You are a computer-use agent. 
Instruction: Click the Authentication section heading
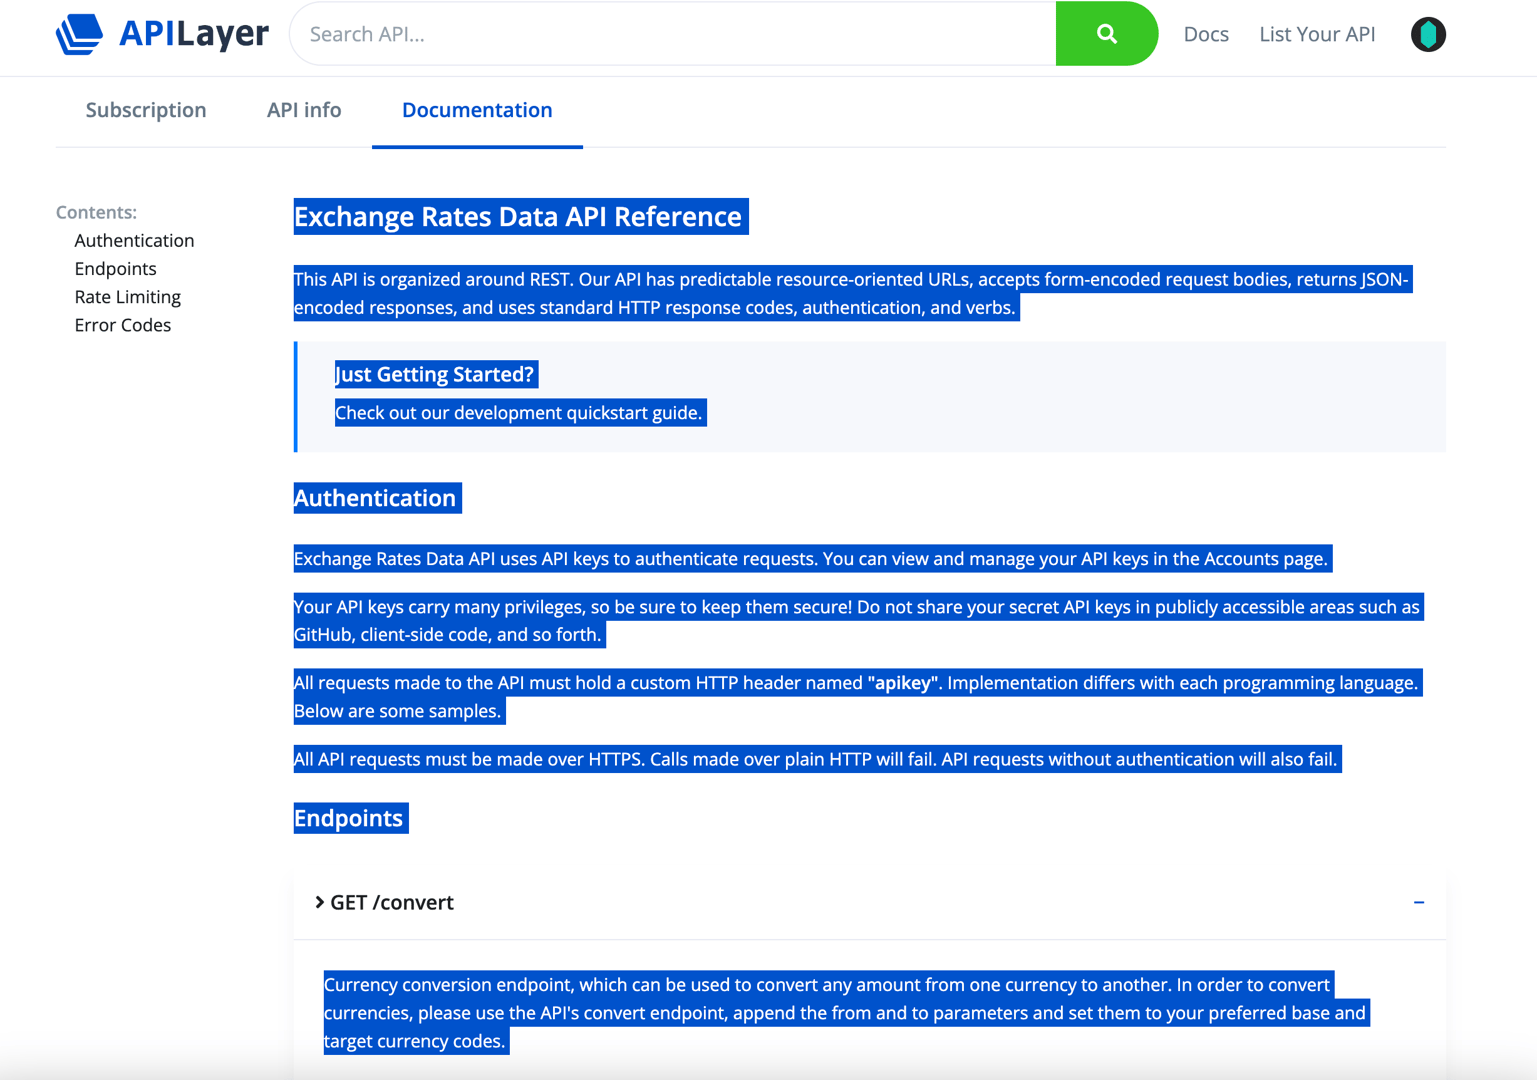pyautogui.click(x=376, y=498)
